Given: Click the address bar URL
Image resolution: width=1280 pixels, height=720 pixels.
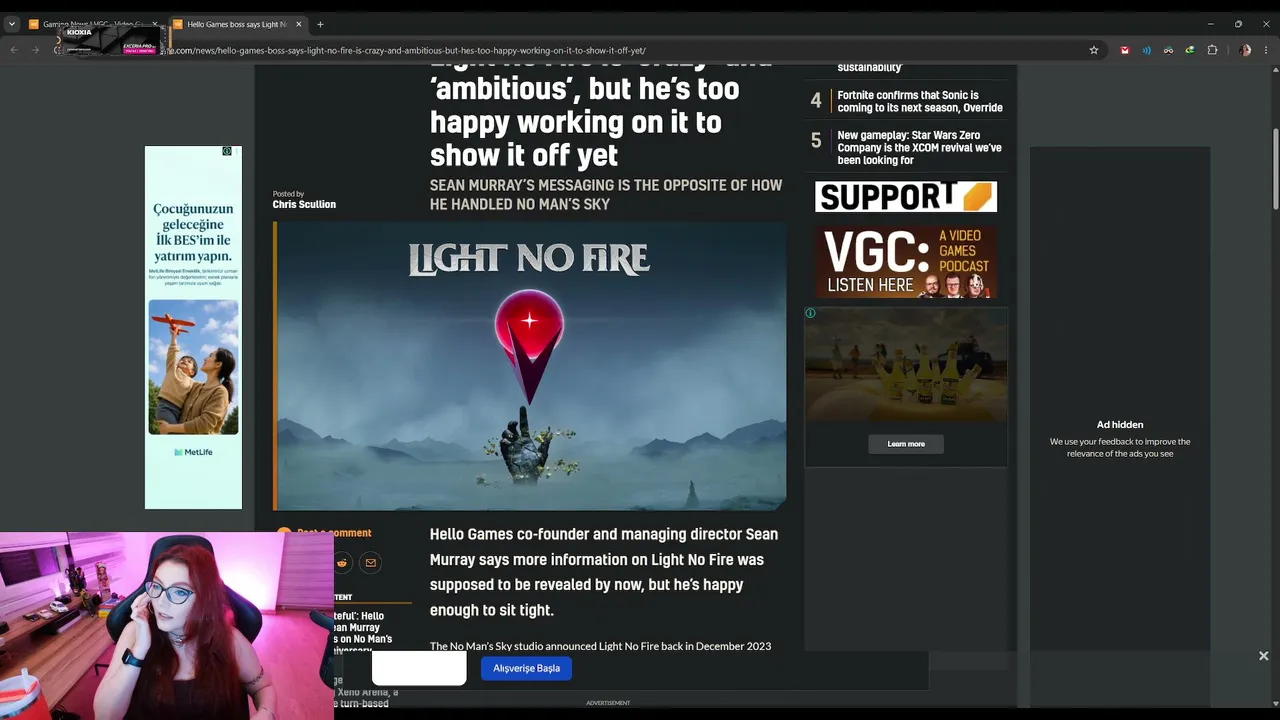Looking at the screenshot, I should click(x=410, y=50).
